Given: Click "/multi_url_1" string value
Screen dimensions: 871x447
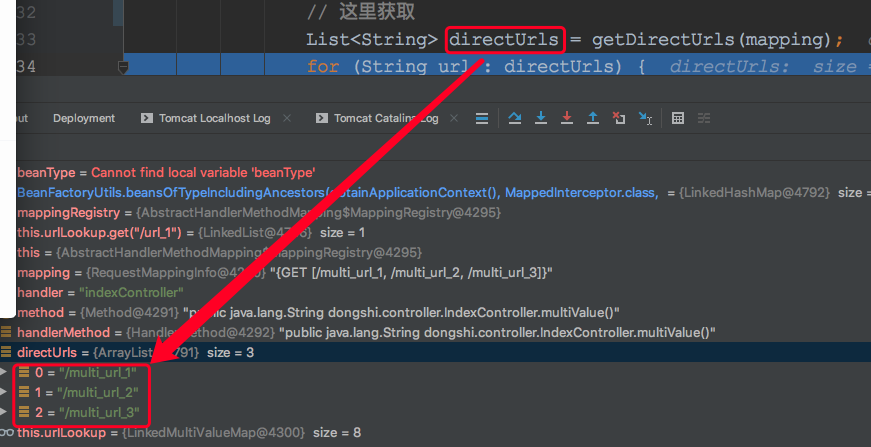Looking at the screenshot, I should (x=98, y=372).
